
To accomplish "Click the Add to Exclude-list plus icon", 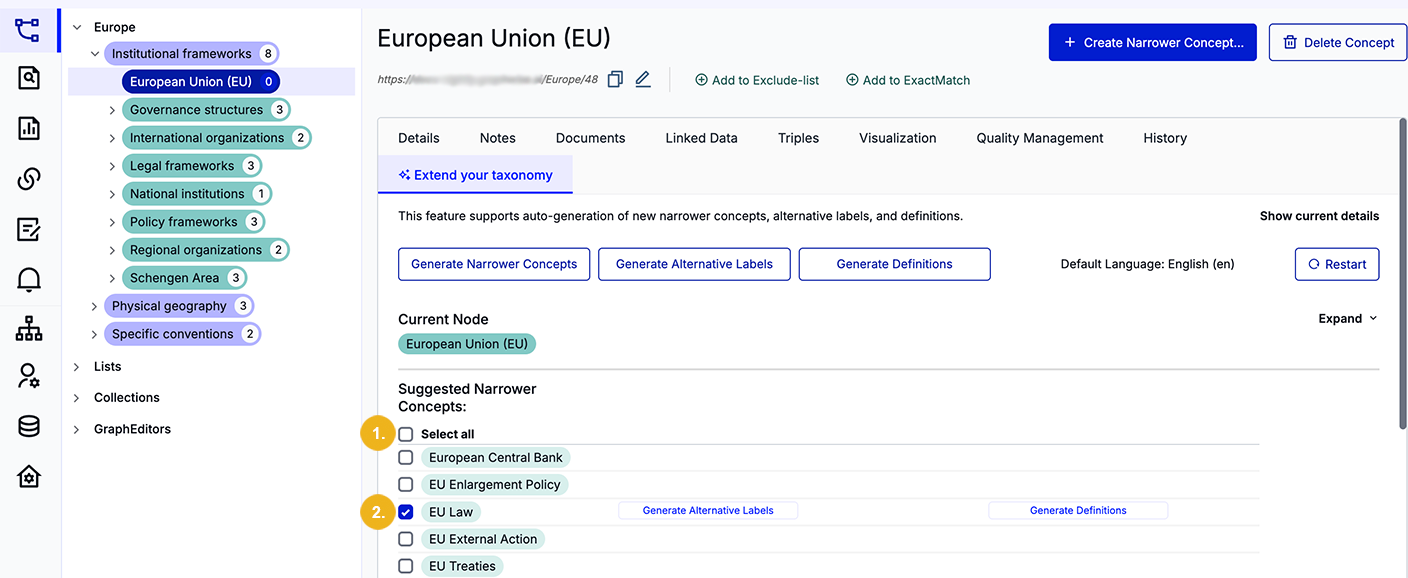I will pos(701,80).
